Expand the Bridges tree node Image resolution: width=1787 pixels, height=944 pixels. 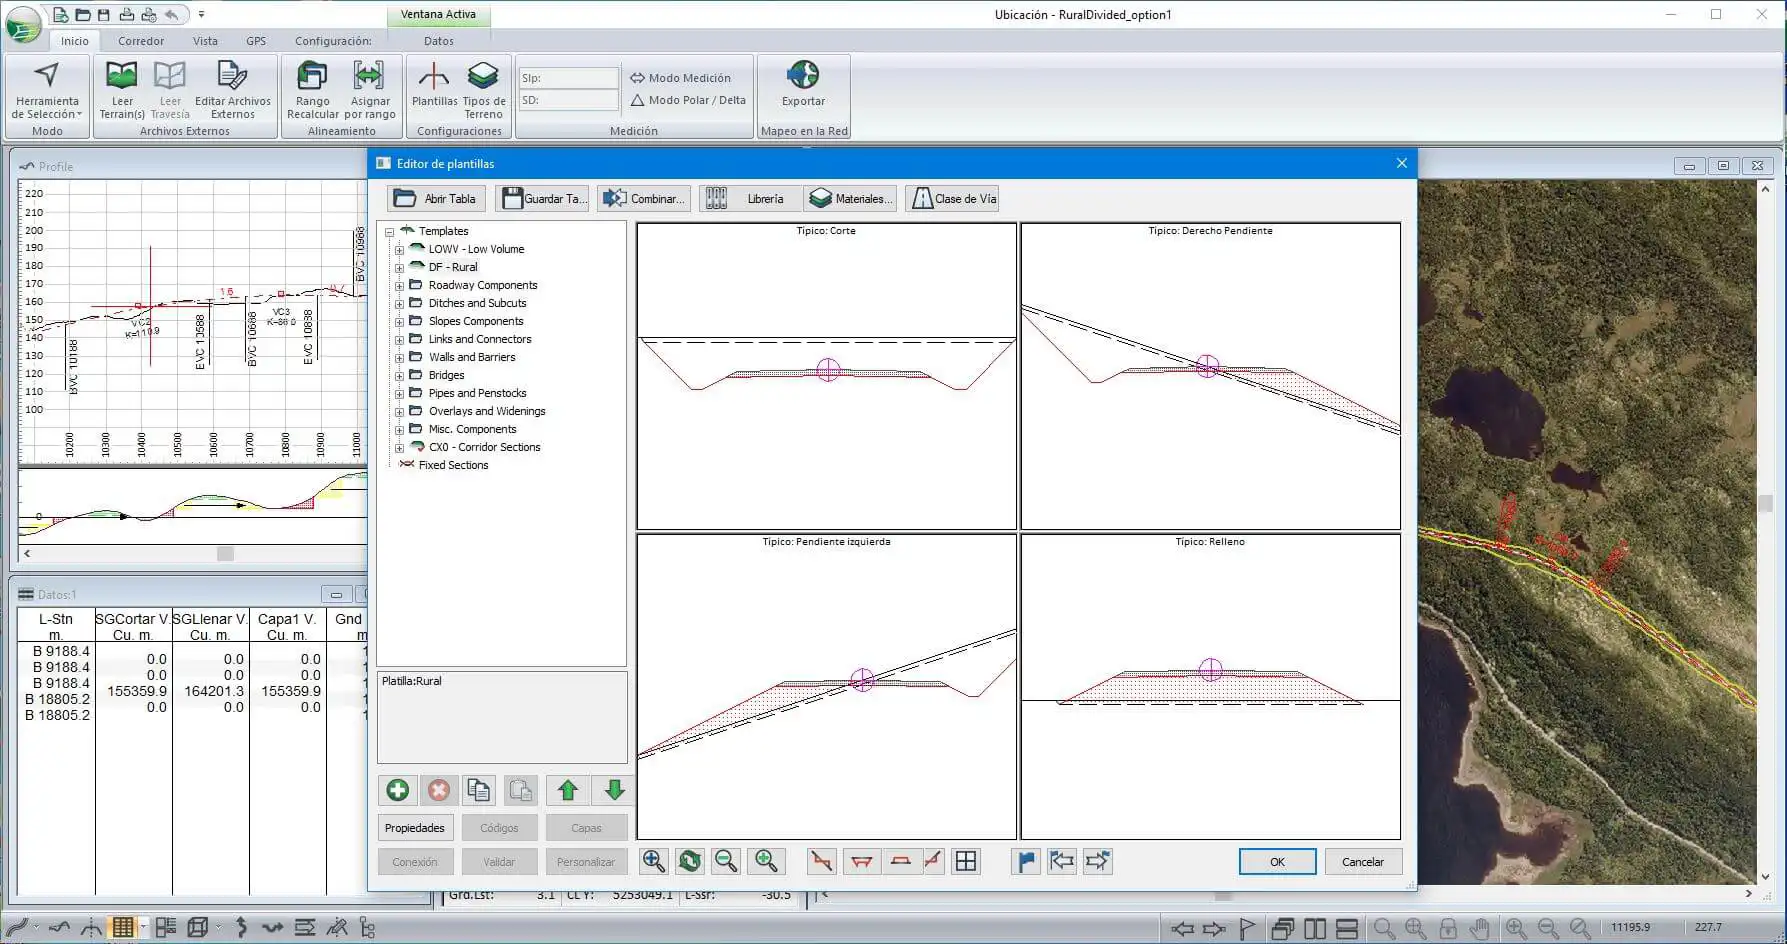coord(400,376)
